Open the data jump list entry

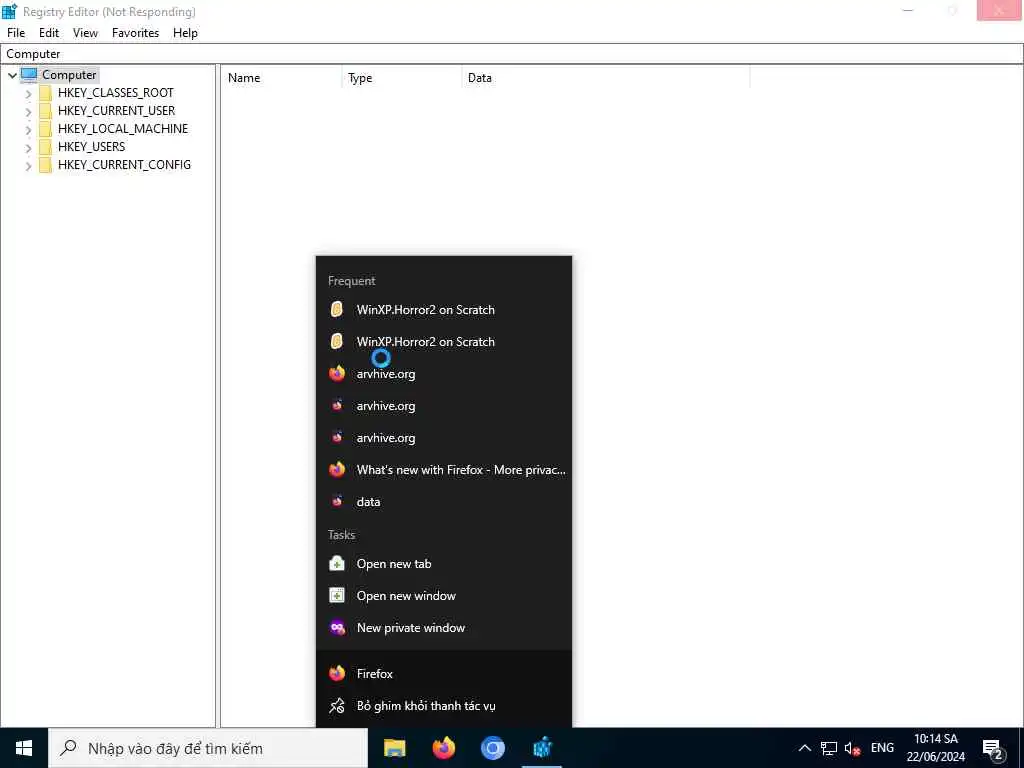444,502
